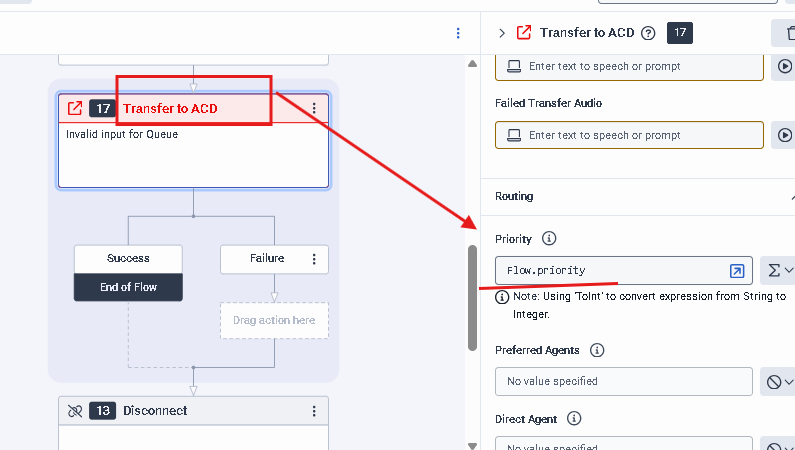Select the End of Flow block
Viewport: 795px width, 450px height.
(128, 287)
